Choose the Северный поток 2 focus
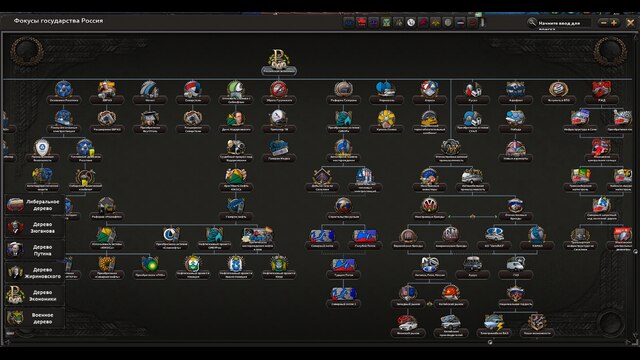This screenshot has height=360, width=640. tap(343, 294)
